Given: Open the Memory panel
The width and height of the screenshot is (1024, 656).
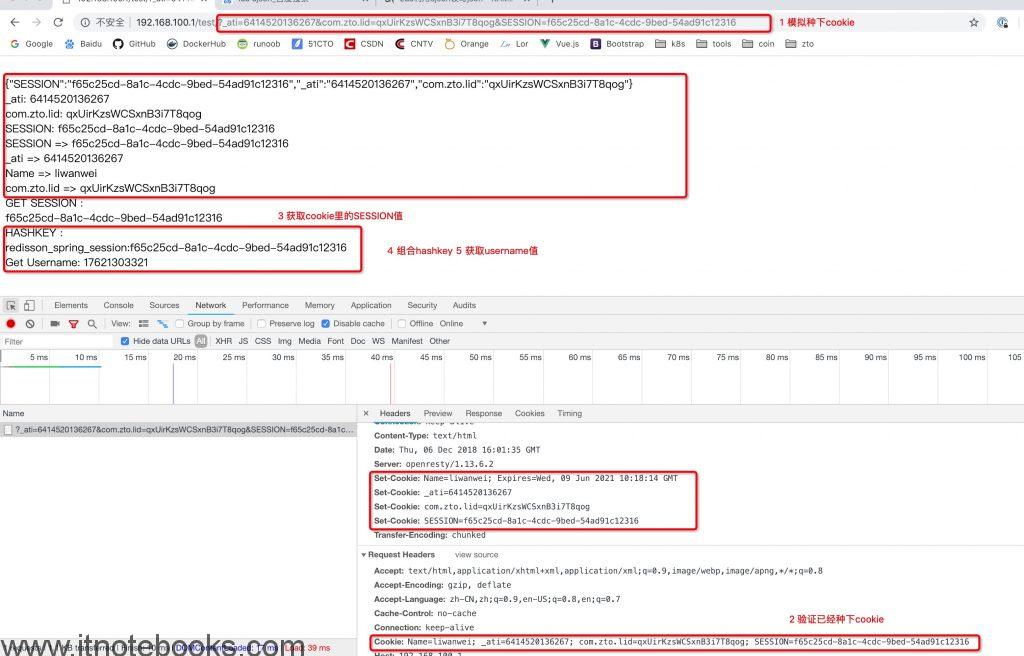Looking at the screenshot, I should coord(319,305).
